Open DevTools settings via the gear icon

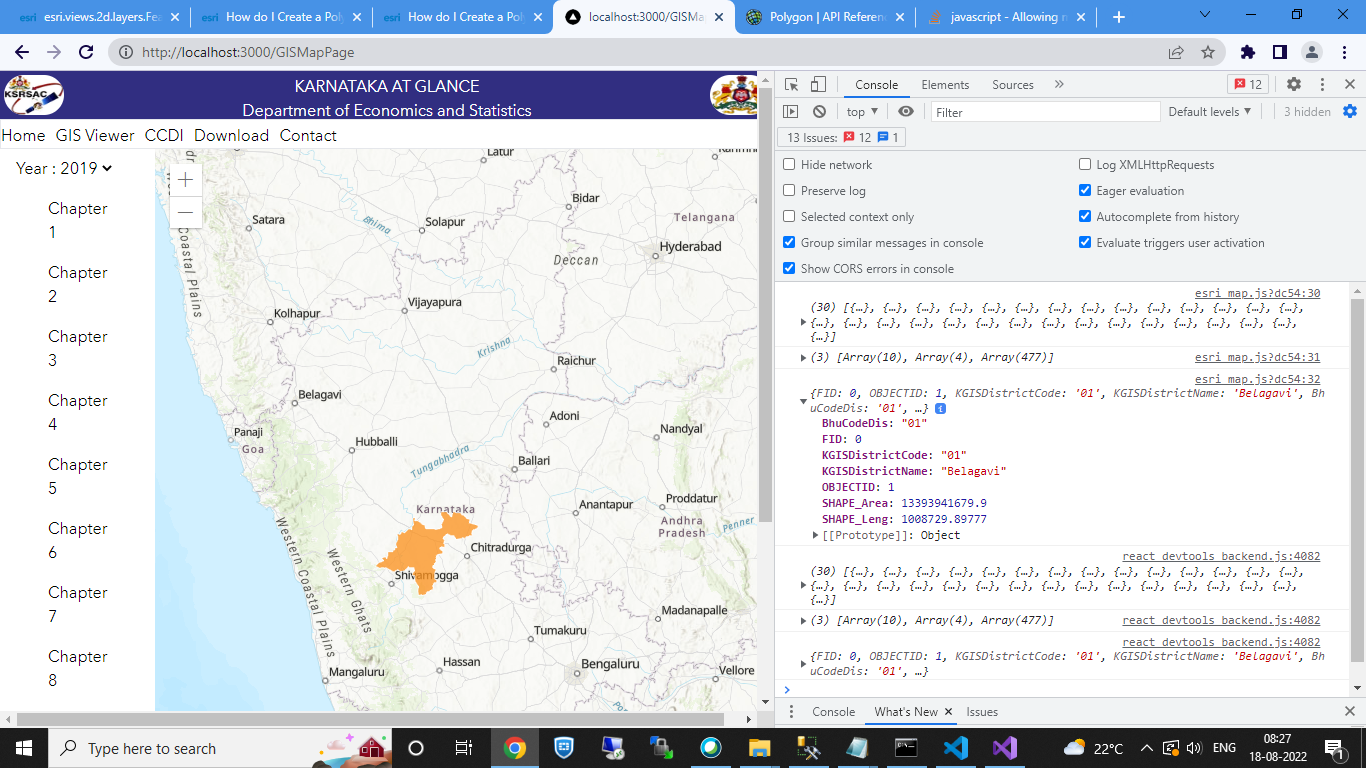(1294, 84)
